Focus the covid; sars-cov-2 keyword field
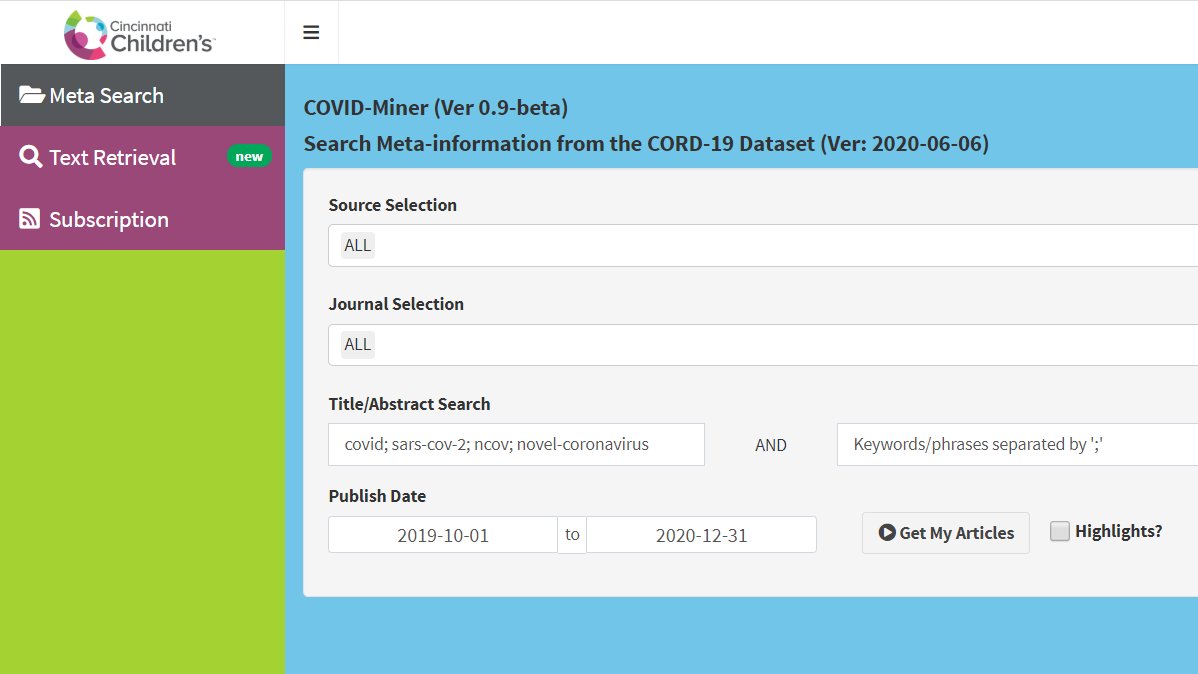Viewport: 1198px width, 674px height. tap(516, 445)
